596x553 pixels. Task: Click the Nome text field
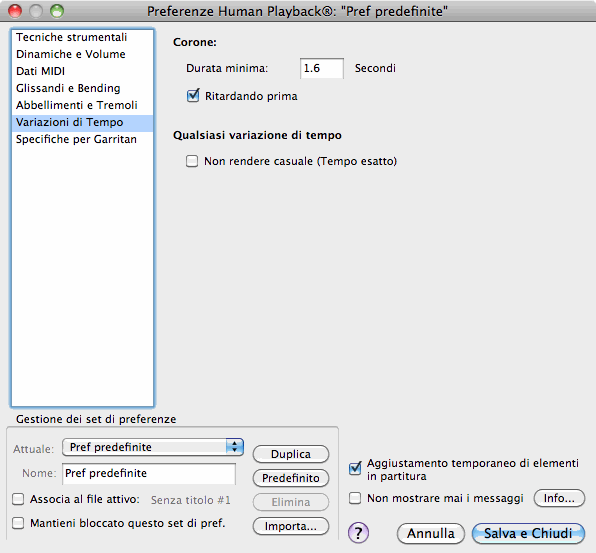coord(149,474)
